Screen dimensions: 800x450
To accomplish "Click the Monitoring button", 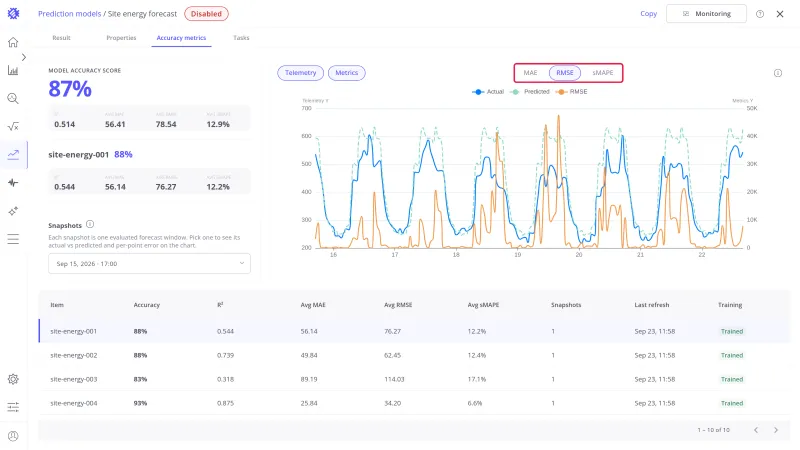I will click(x=706, y=14).
